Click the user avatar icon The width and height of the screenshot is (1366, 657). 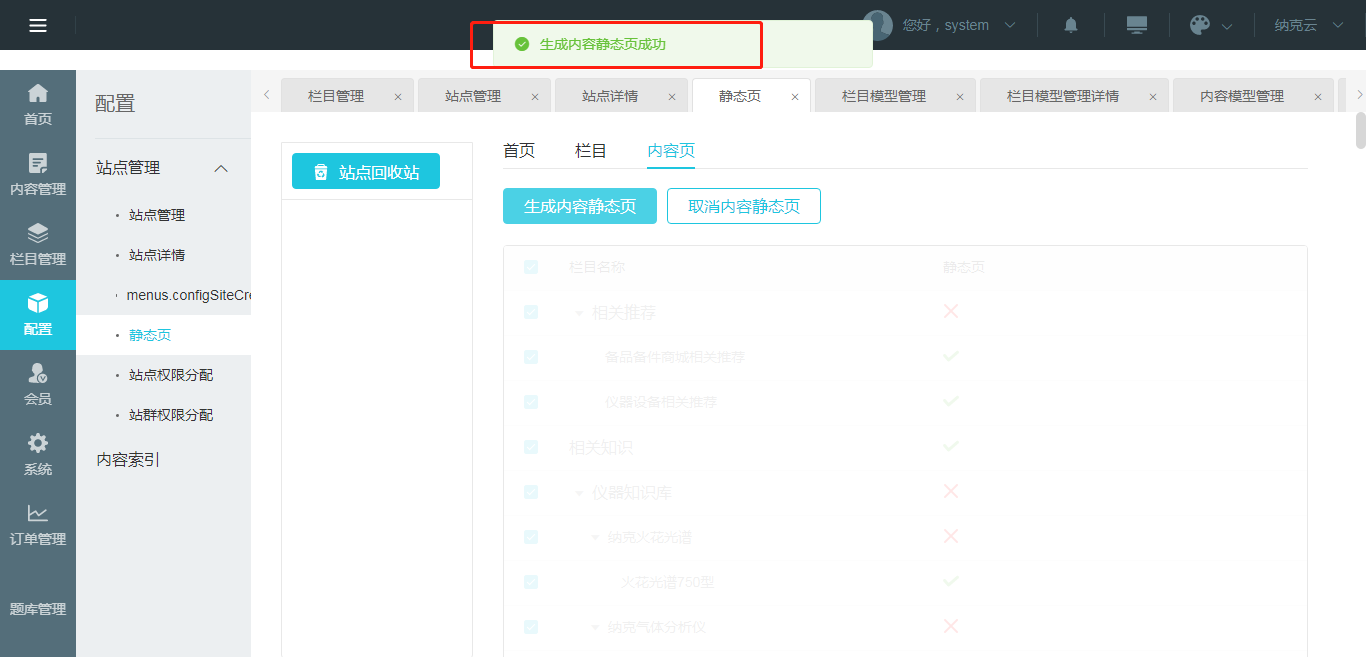pyautogui.click(x=878, y=25)
